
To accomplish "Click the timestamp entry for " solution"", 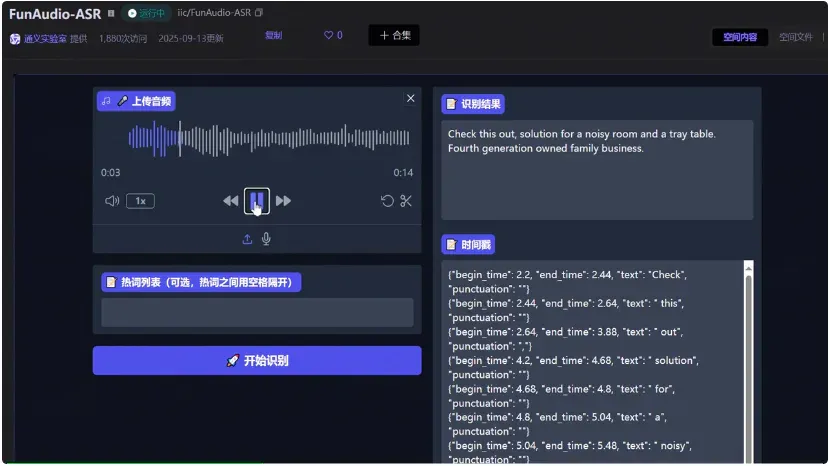I will click(574, 368).
